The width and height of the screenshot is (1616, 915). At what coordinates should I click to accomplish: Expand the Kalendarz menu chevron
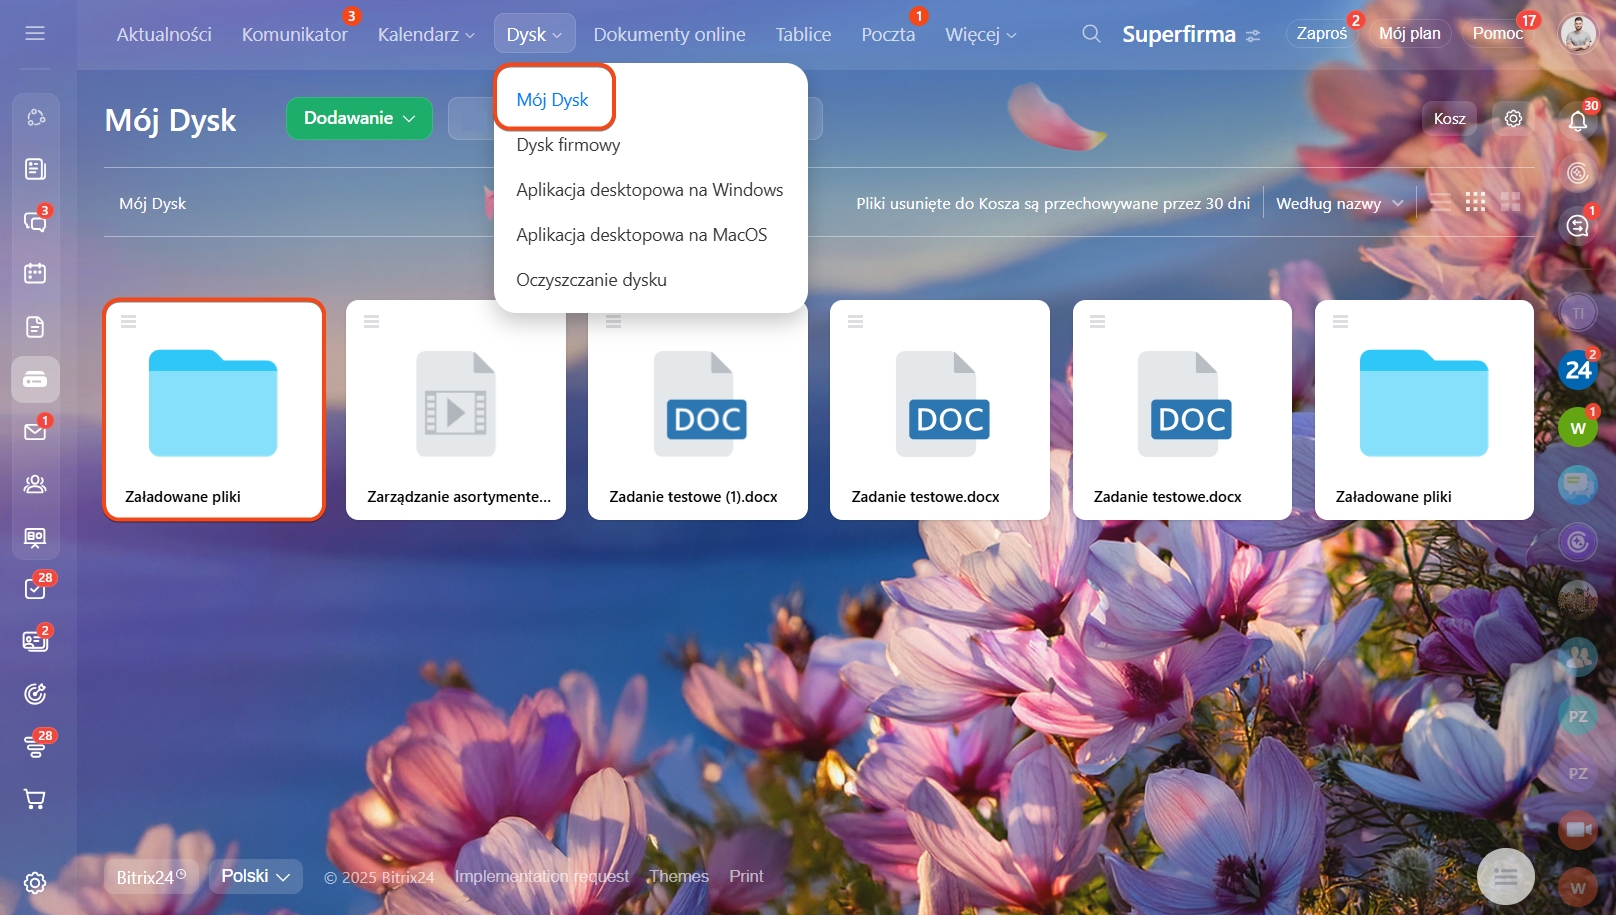coord(470,35)
